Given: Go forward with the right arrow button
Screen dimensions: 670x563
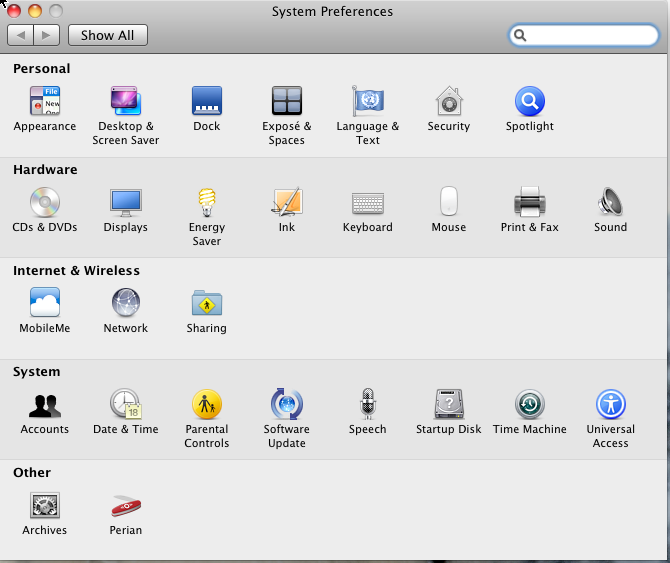Looking at the screenshot, I should [47, 35].
